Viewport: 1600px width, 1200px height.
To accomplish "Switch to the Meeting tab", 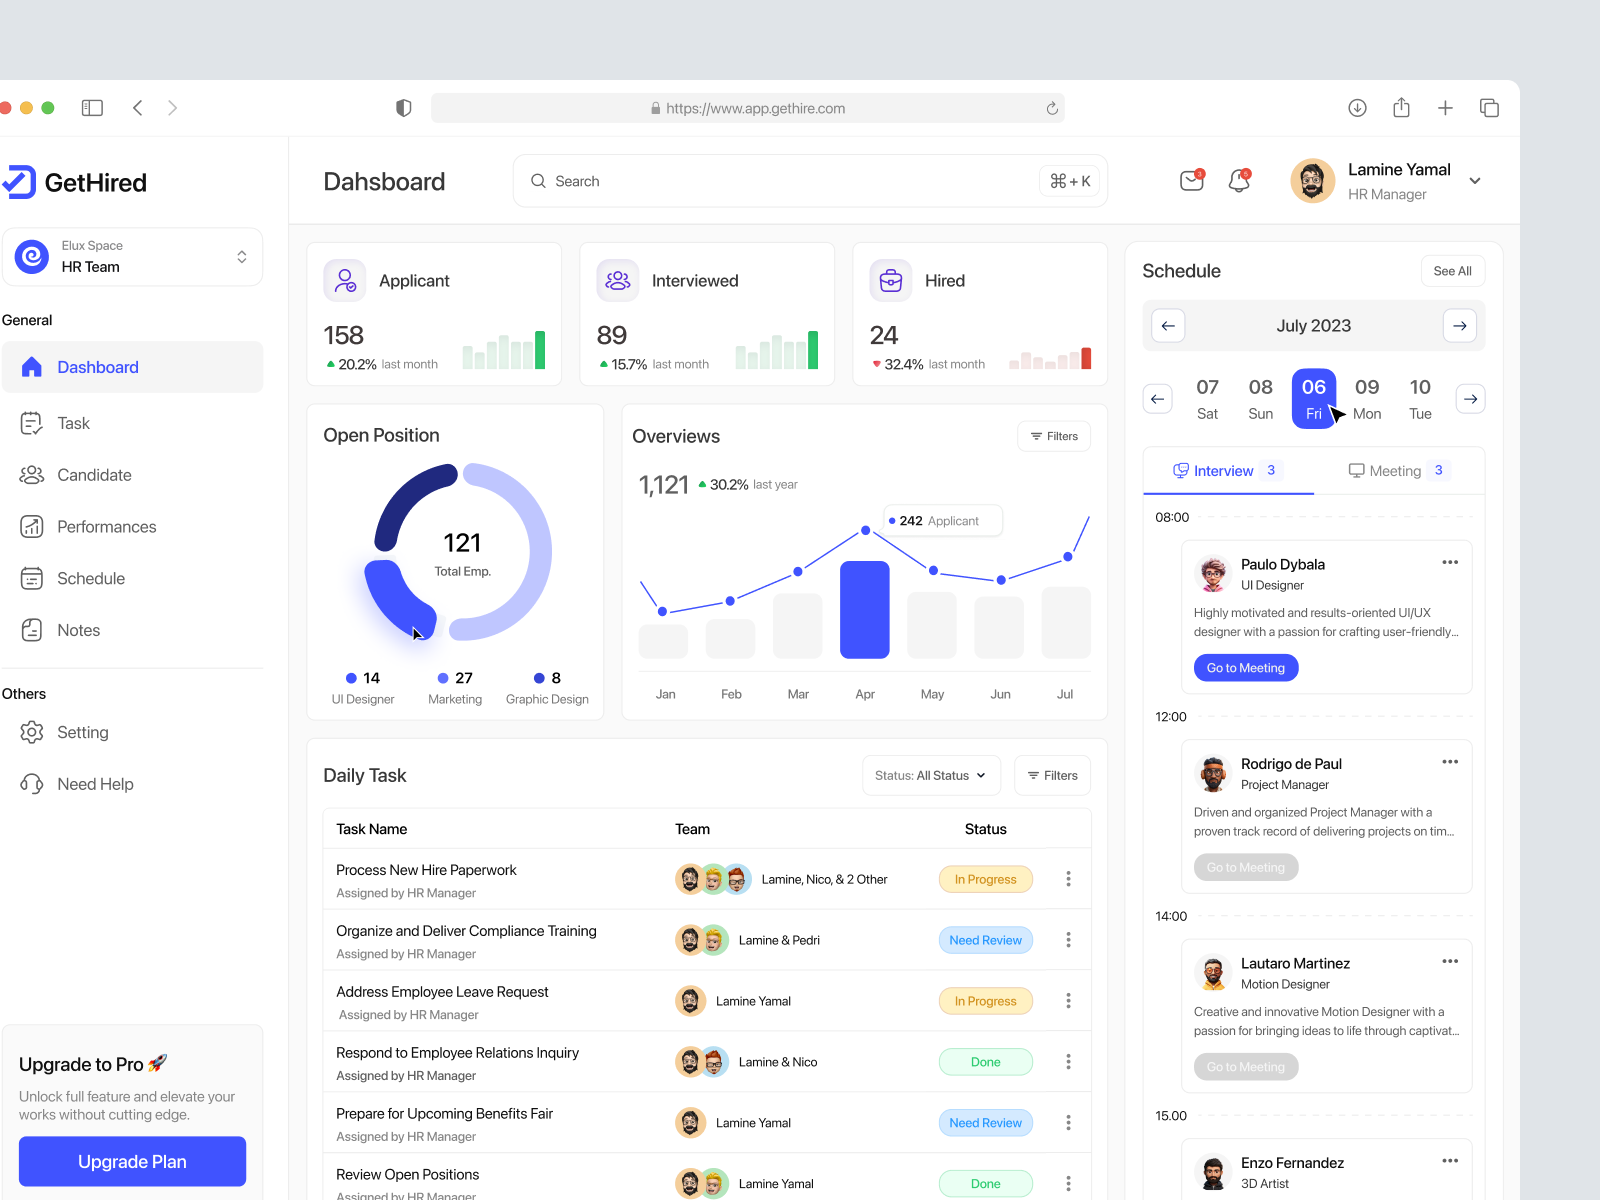I will [1396, 470].
